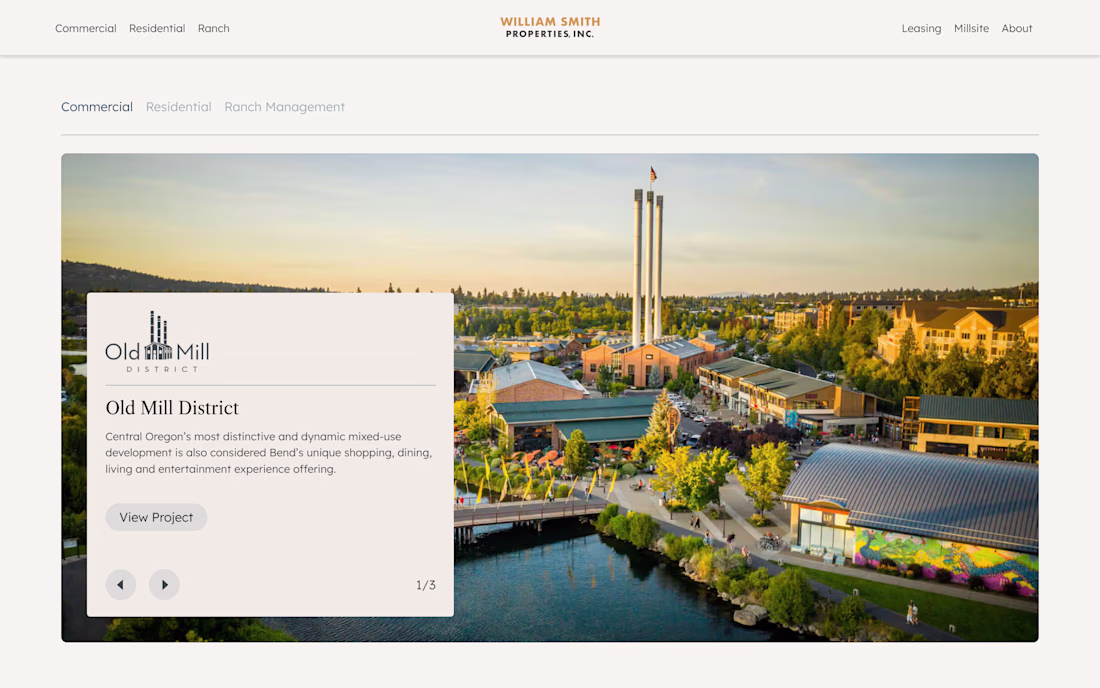Open the About page
The image size is (1100, 688).
pos(1017,28)
